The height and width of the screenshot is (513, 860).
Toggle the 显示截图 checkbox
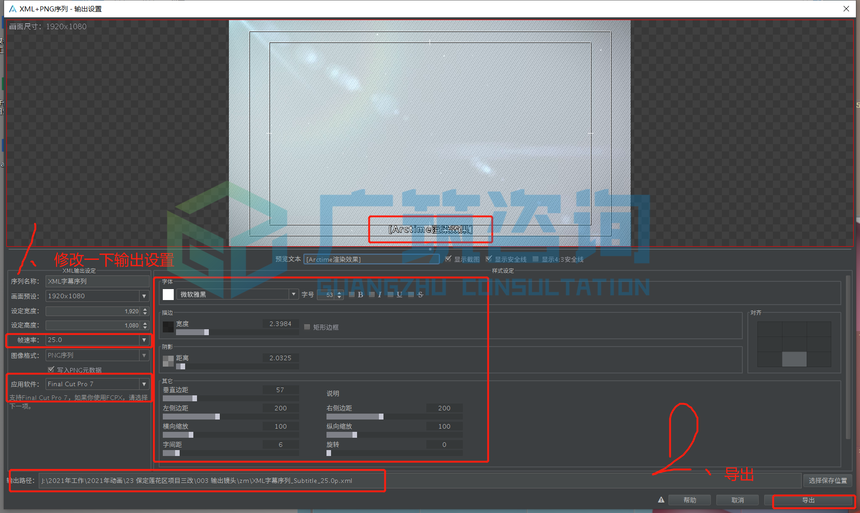coord(448,259)
